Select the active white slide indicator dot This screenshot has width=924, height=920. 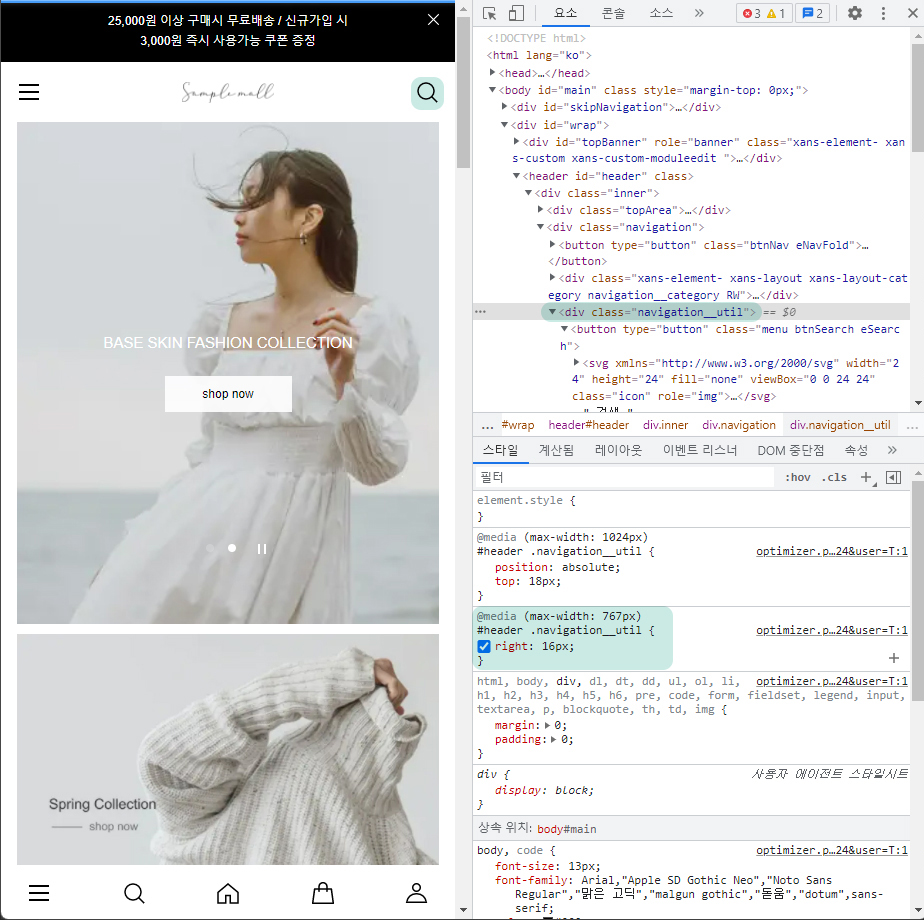click(x=232, y=548)
